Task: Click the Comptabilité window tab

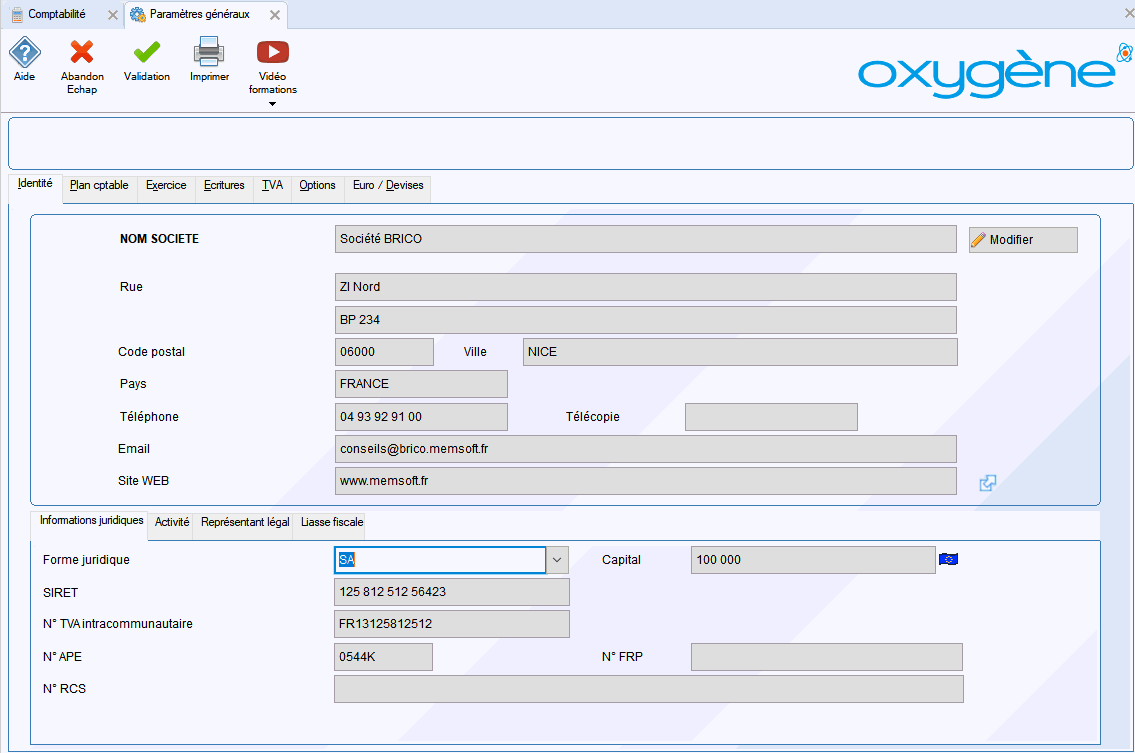Action: point(64,14)
